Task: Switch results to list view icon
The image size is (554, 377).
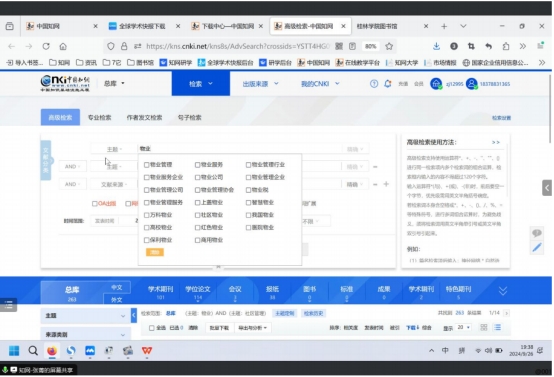Action: pyautogui.click(x=497, y=328)
